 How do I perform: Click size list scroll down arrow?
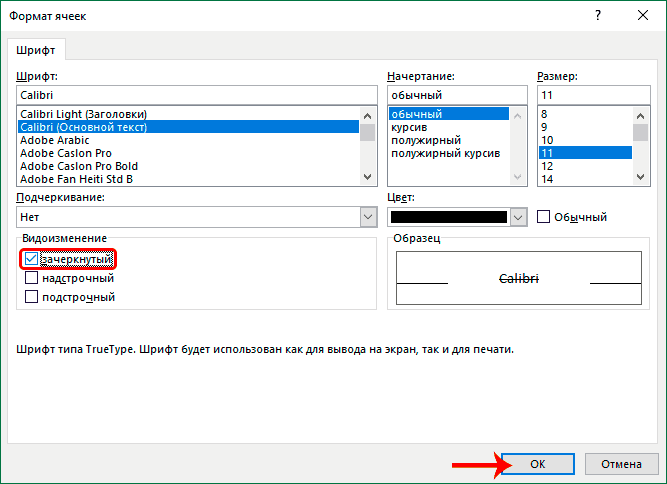pyautogui.click(x=641, y=177)
